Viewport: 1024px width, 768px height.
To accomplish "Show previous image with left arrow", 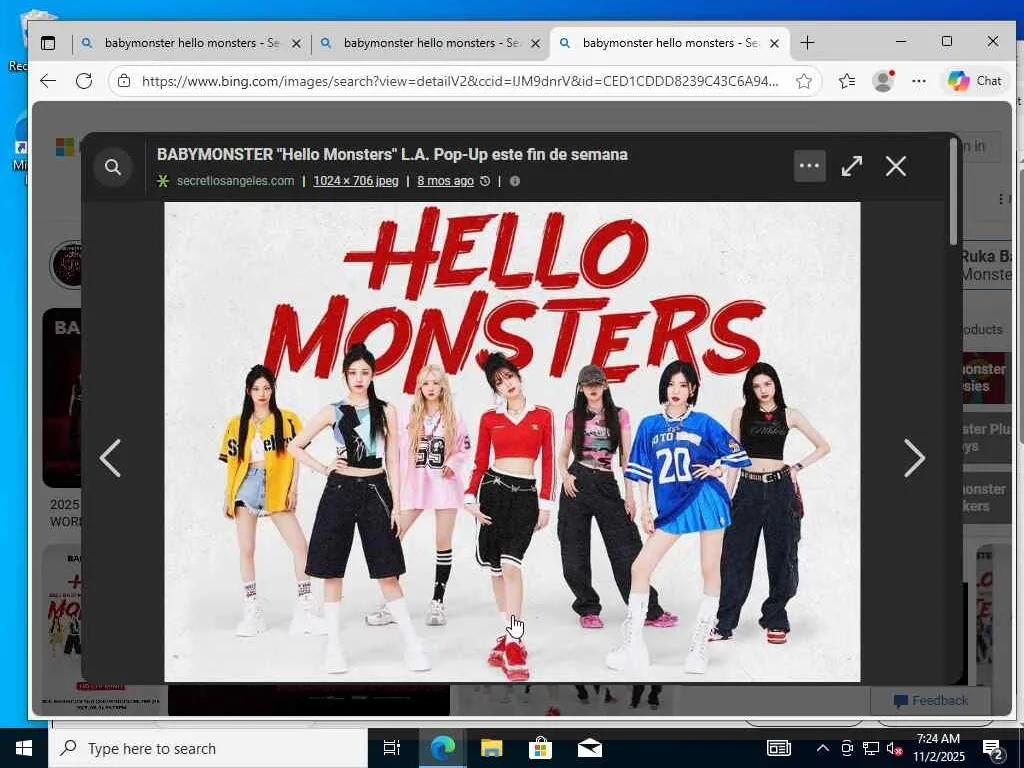I will pyautogui.click(x=110, y=458).
